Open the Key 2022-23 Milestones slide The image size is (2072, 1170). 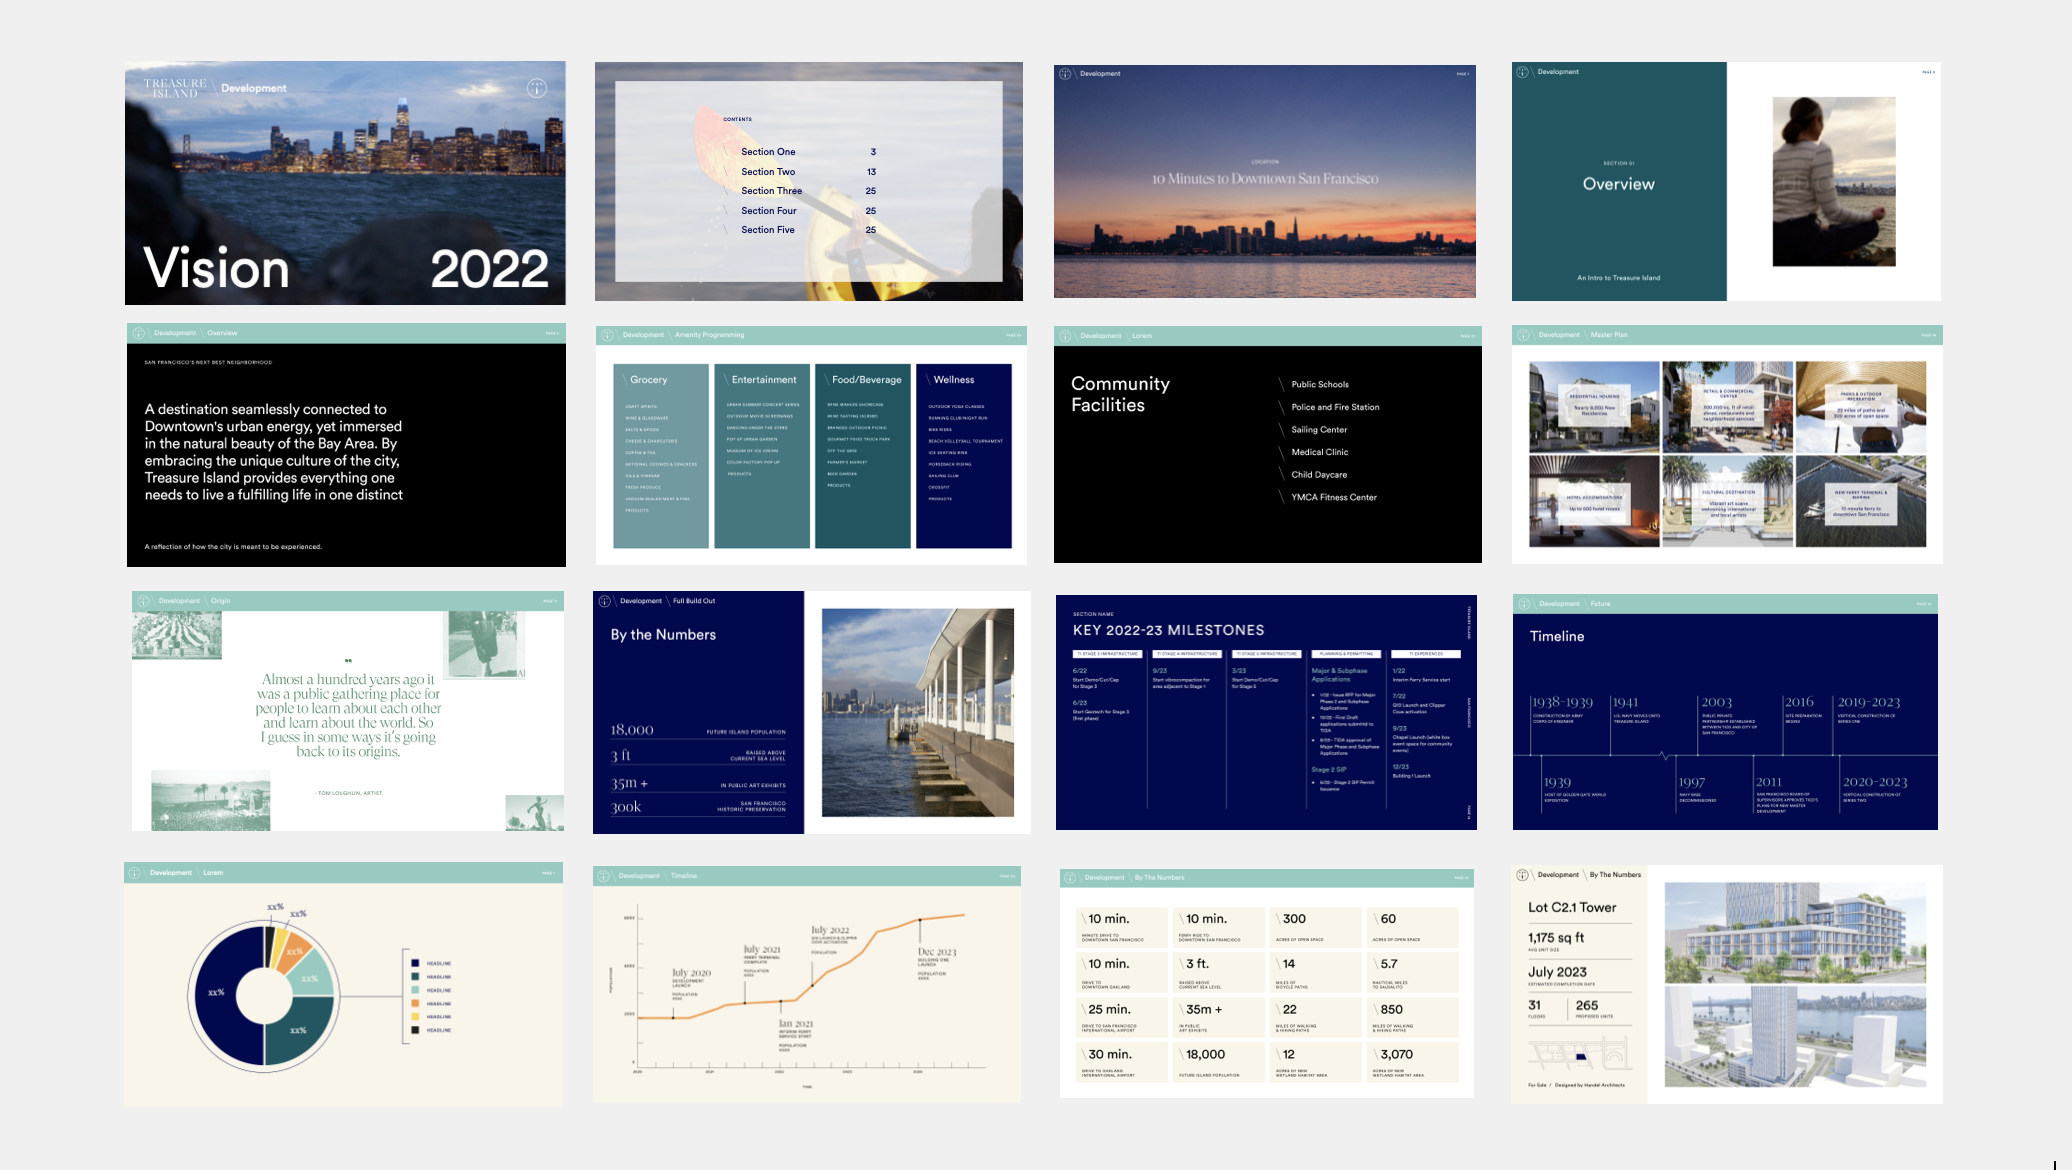coord(1265,712)
